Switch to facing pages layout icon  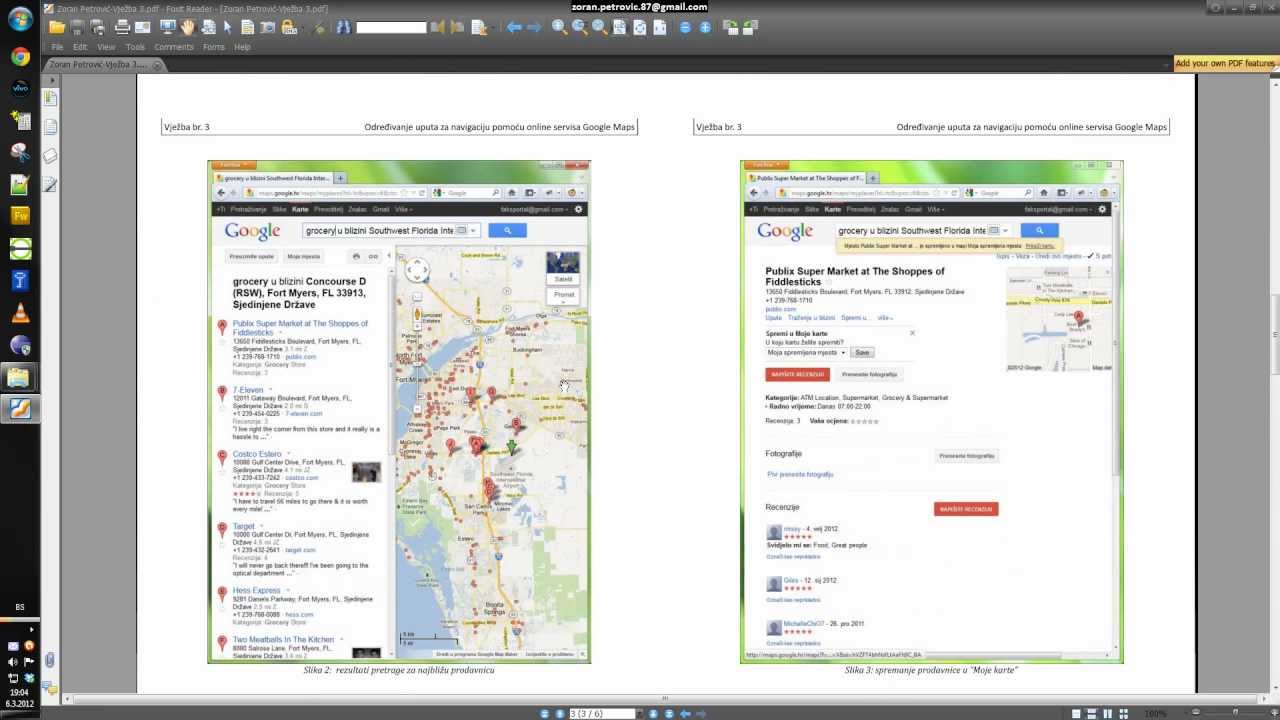pos(1108,713)
